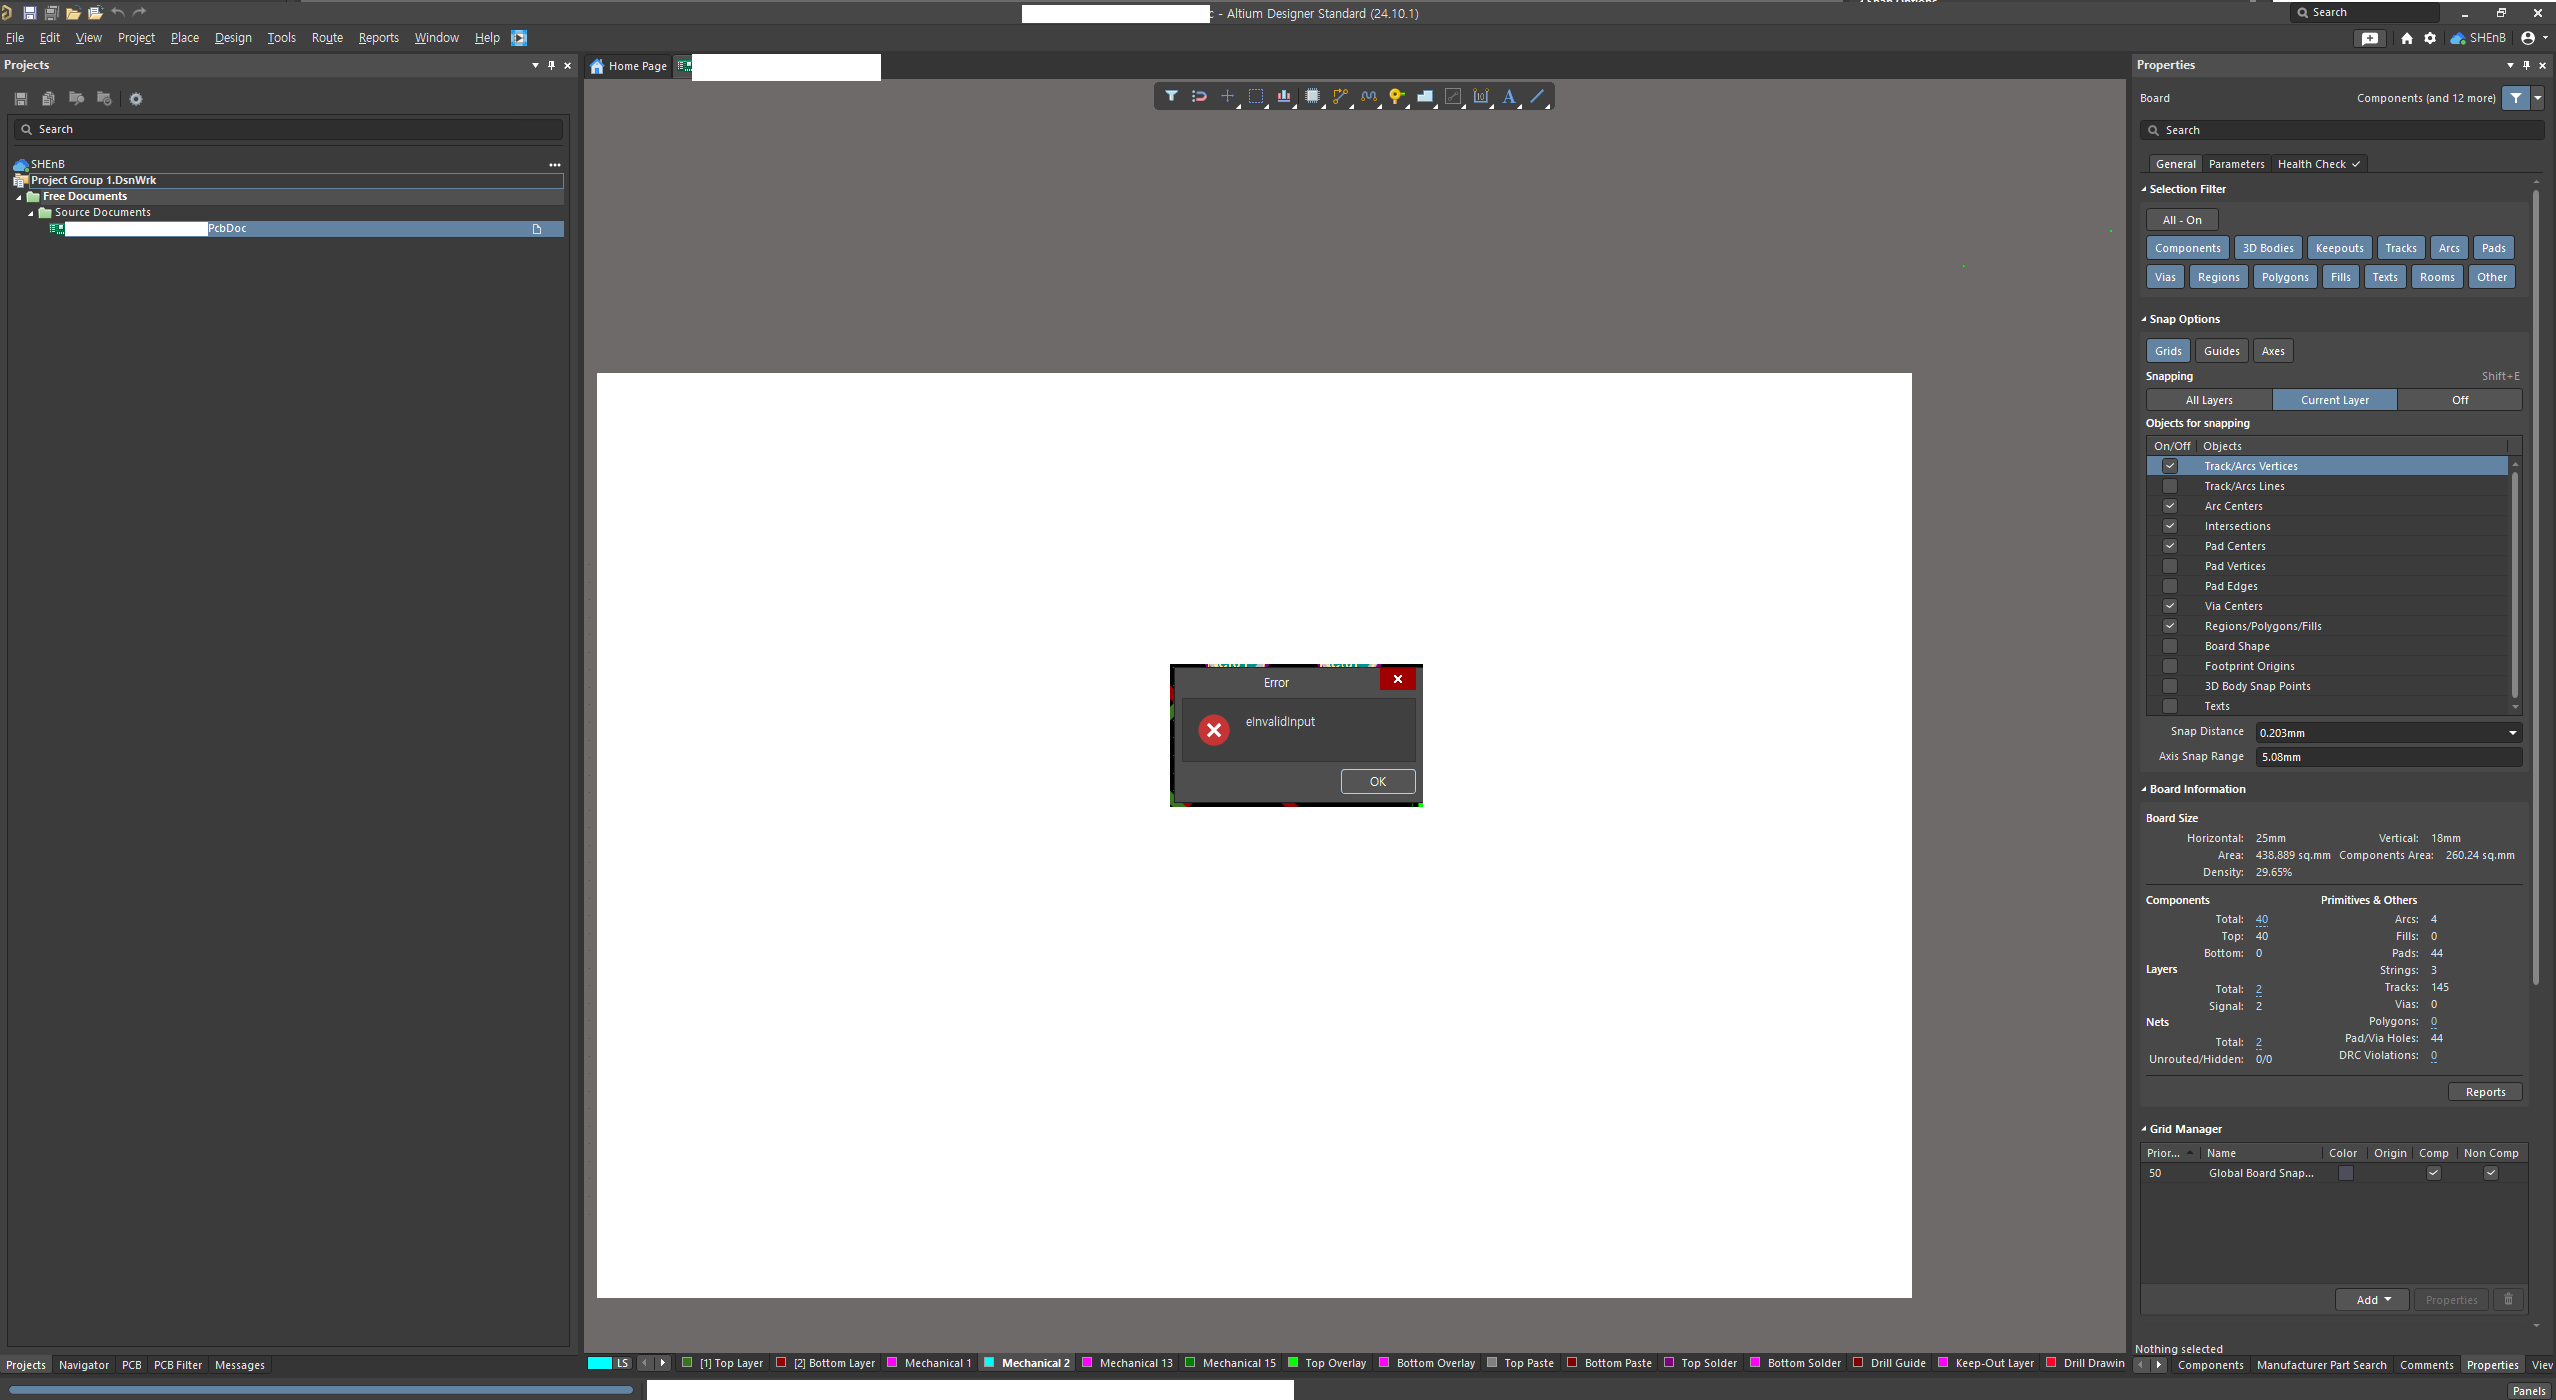
Task: Enable Board Shape snapping checkbox
Action: point(2169,646)
